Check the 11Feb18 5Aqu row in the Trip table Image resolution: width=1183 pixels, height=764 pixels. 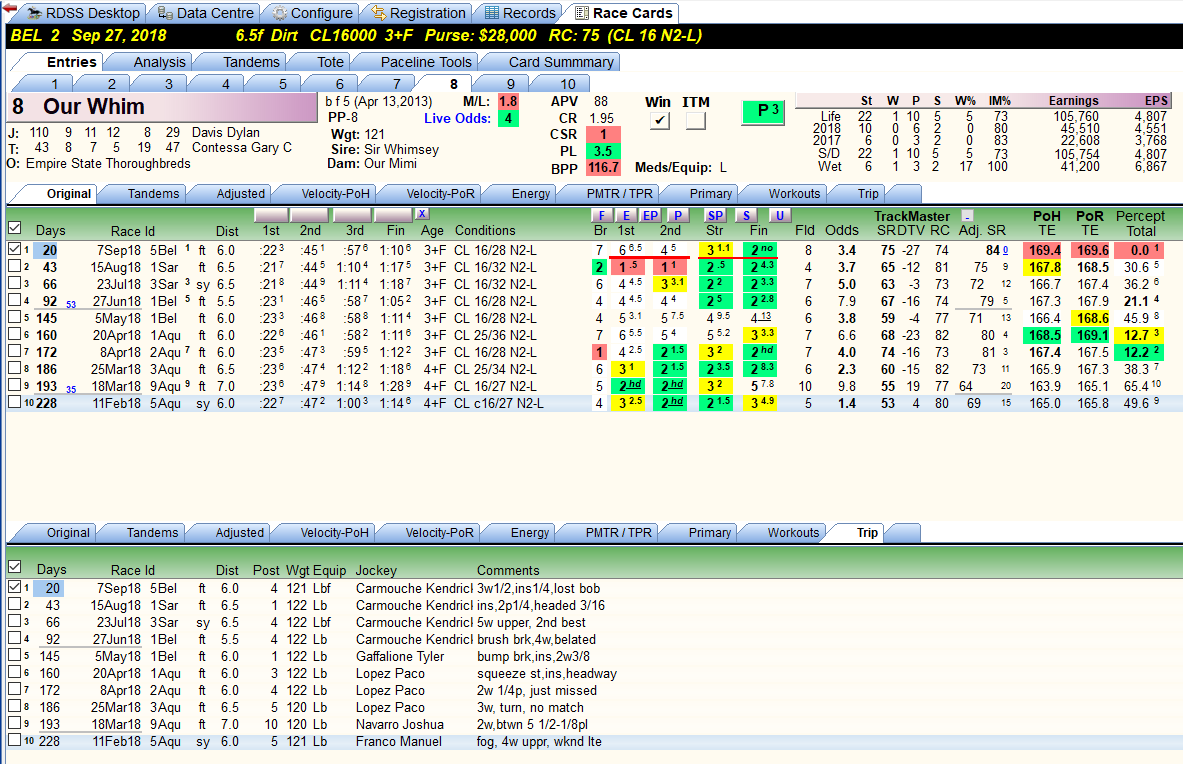(14, 741)
